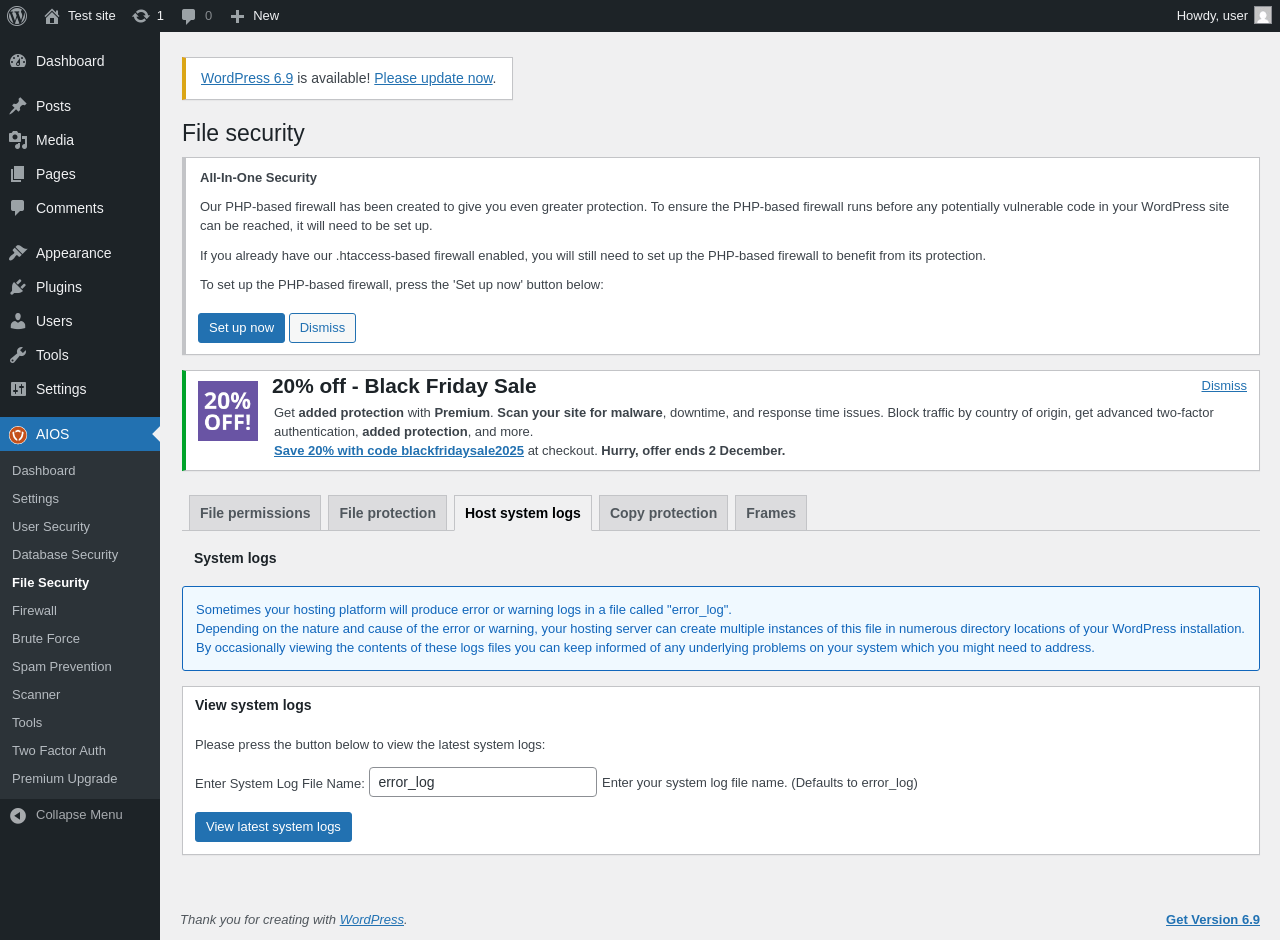Switch to the File protection tab
This screenshot has width=1280, height=940.
tap(387, 513)
